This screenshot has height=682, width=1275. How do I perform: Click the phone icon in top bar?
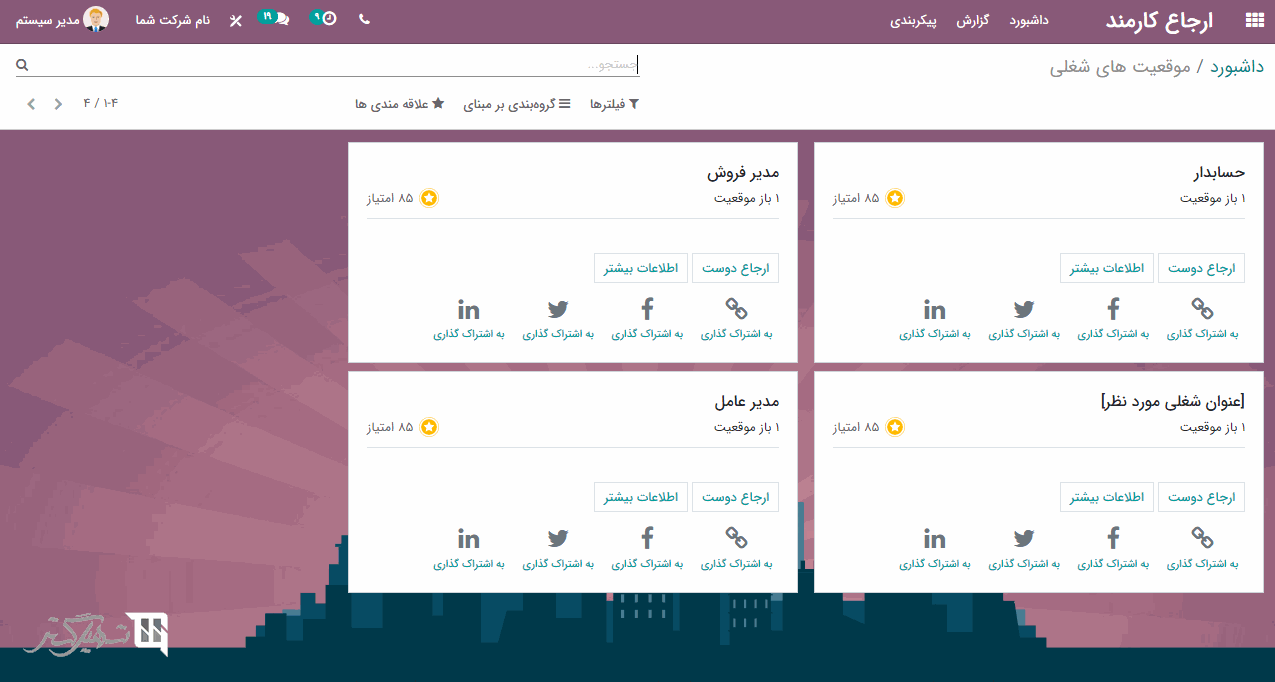pos(364,20)
